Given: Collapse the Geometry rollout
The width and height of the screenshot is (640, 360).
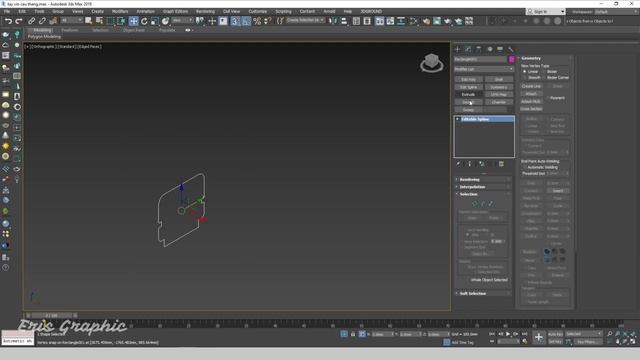Looking at the screenshot, I should [545, 58].
